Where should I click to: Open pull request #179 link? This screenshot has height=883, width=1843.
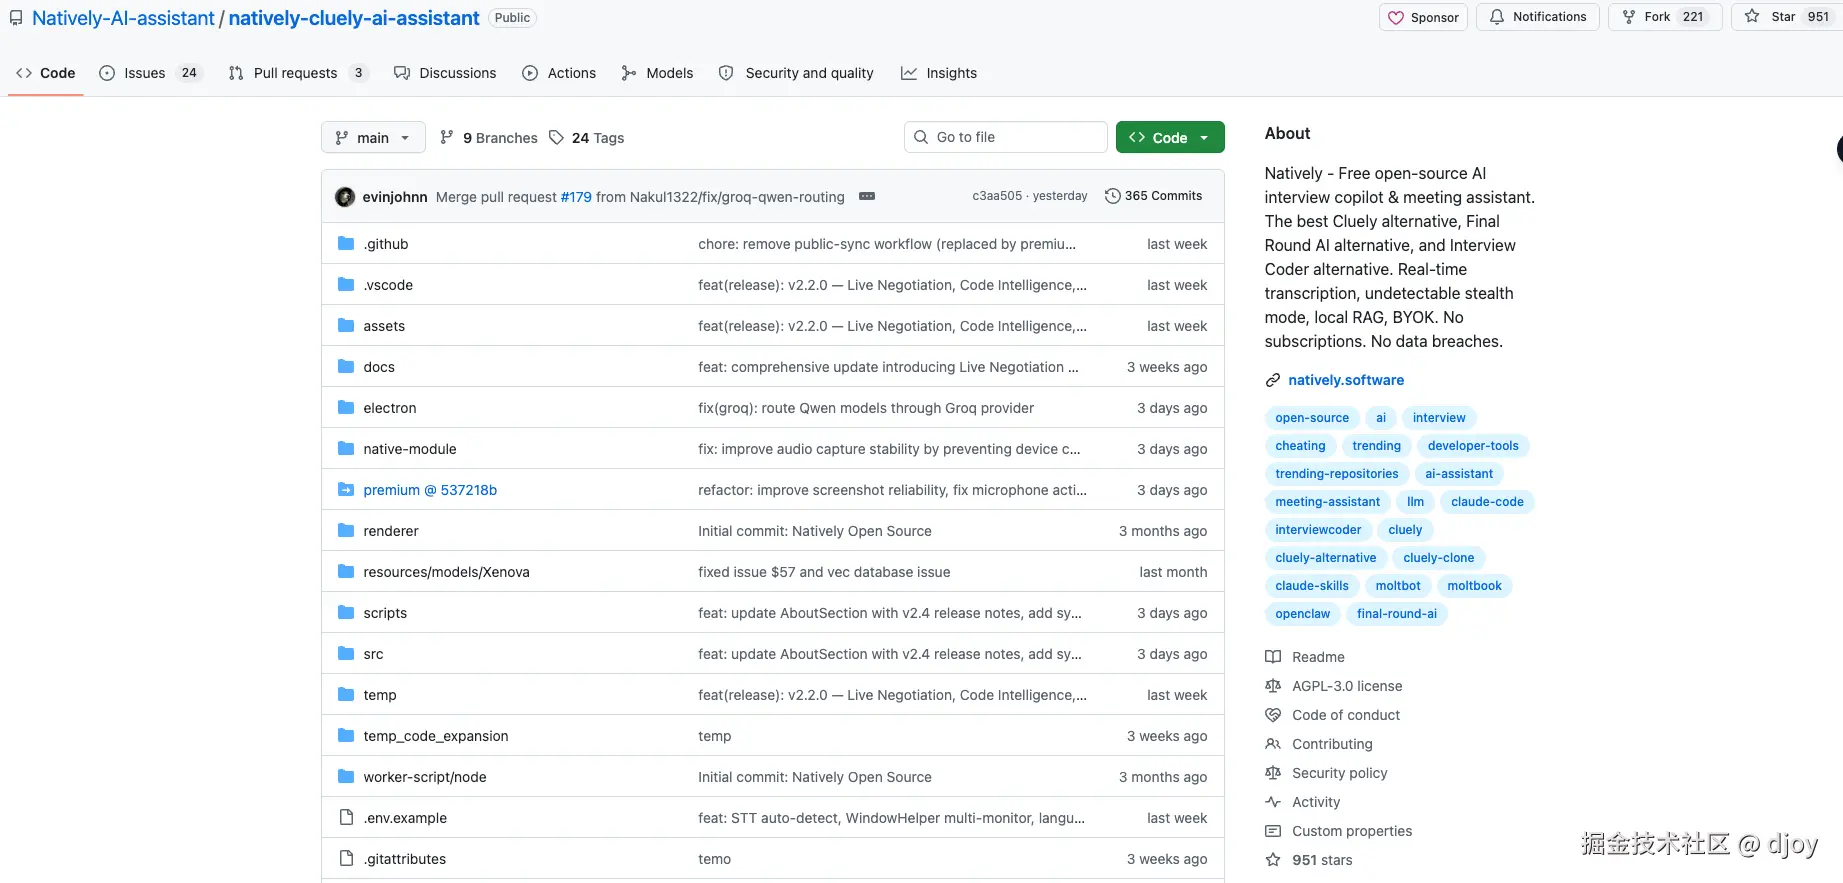coord(576,197)
